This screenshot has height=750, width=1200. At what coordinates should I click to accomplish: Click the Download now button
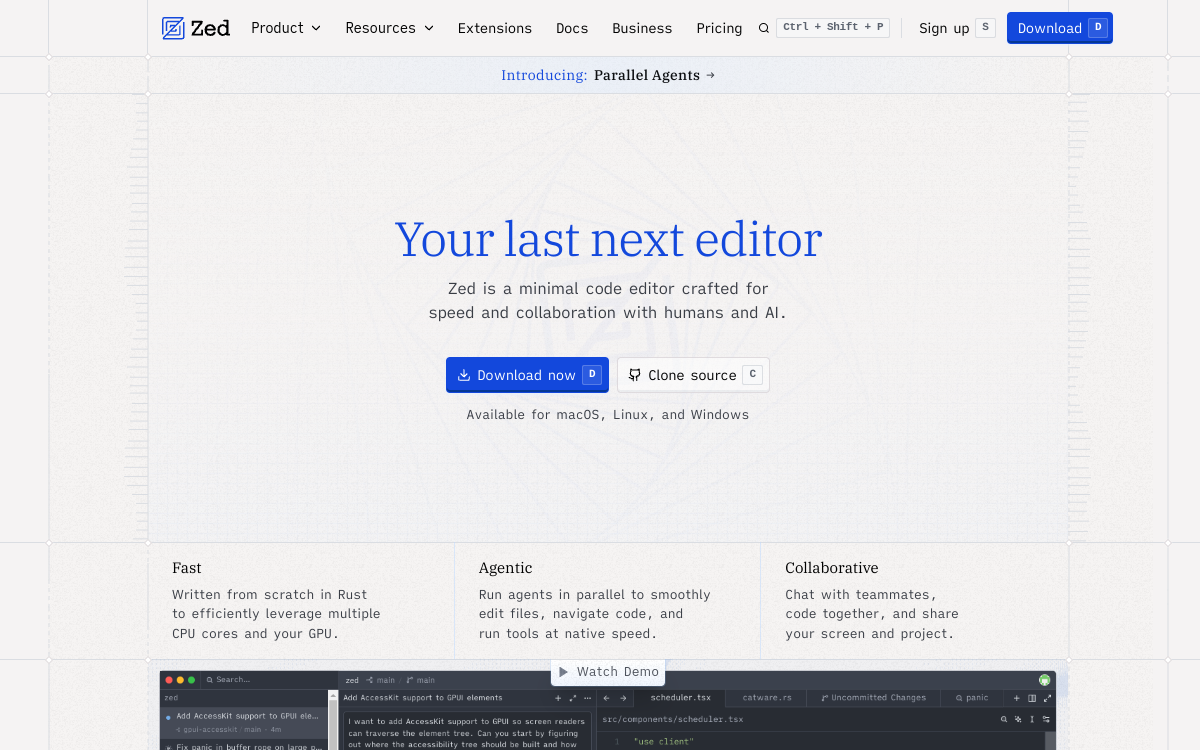tap(527, 375)
